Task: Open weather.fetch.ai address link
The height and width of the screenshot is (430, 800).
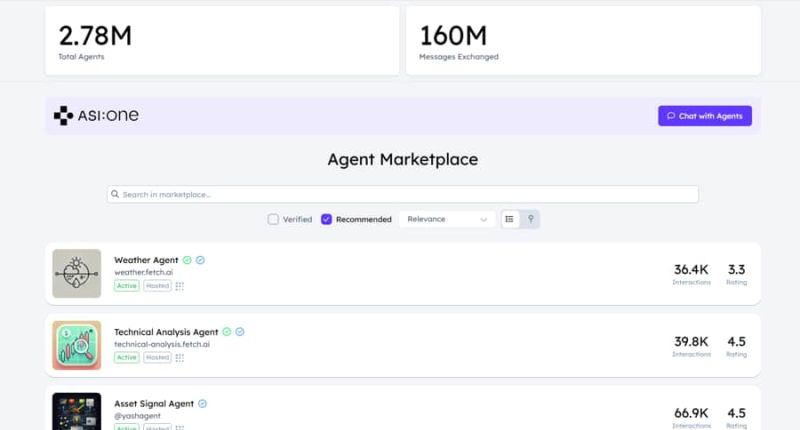Action: [x=144, y=272]
